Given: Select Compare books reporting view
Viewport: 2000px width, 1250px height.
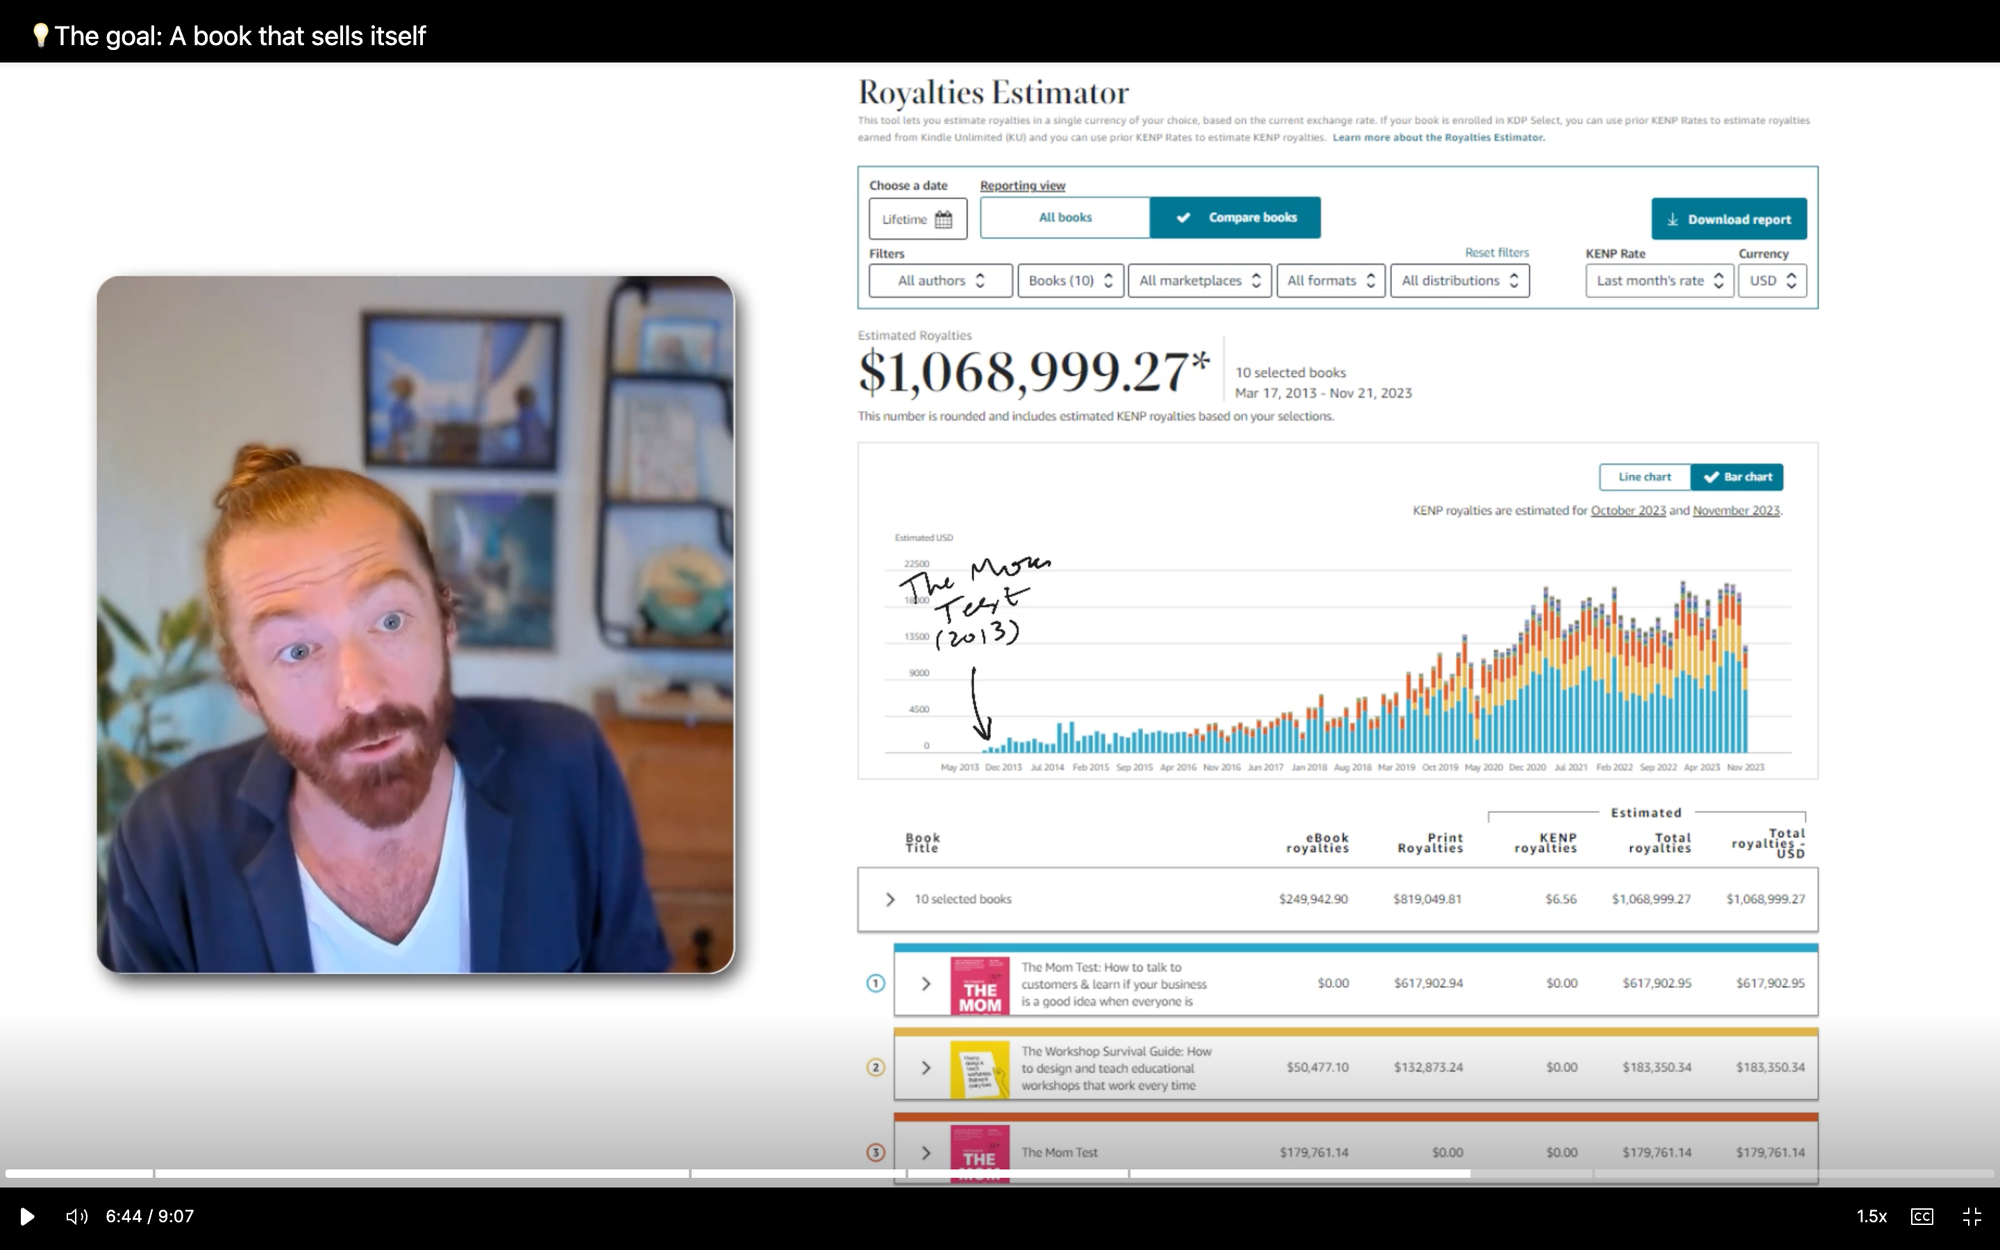Looking at the screenshot, I should 1235,217.
